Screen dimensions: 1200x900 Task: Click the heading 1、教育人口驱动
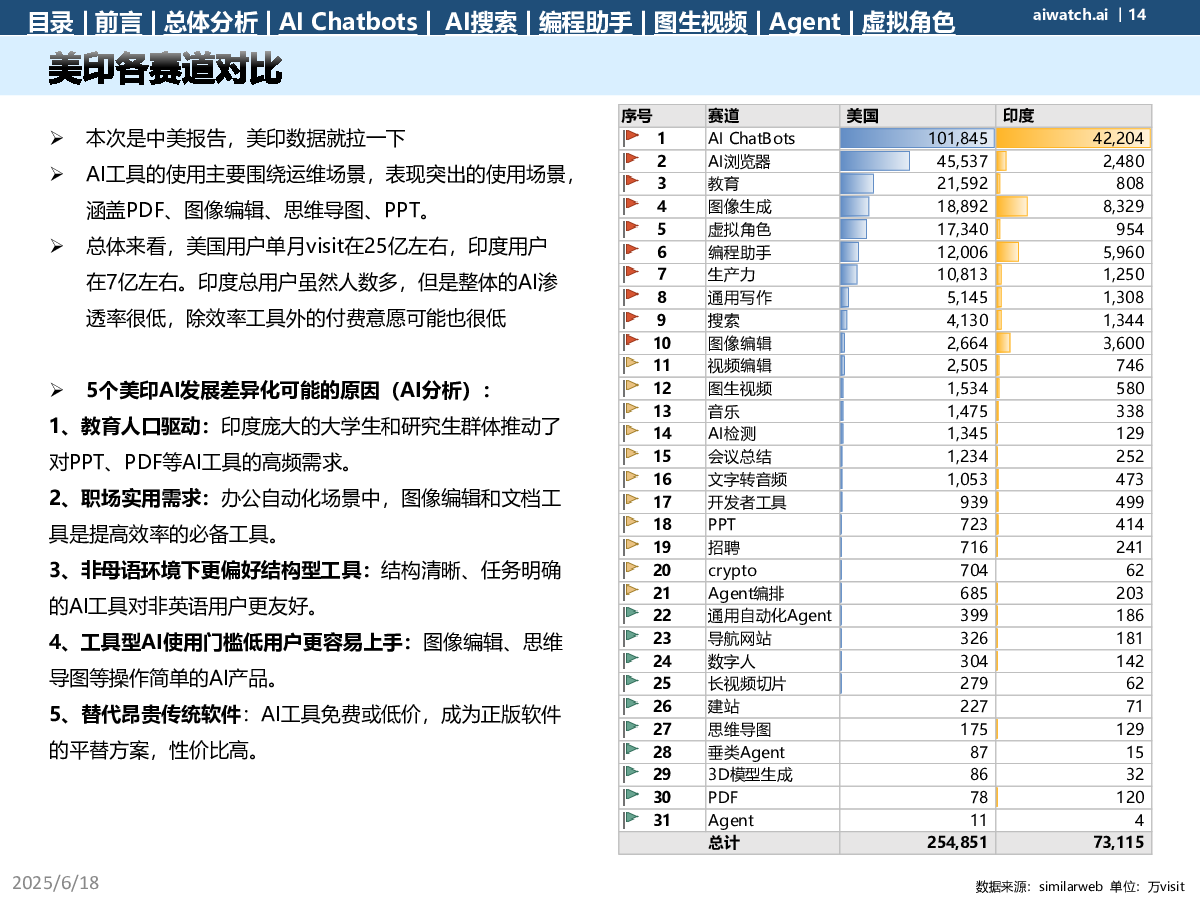[130, 427]
